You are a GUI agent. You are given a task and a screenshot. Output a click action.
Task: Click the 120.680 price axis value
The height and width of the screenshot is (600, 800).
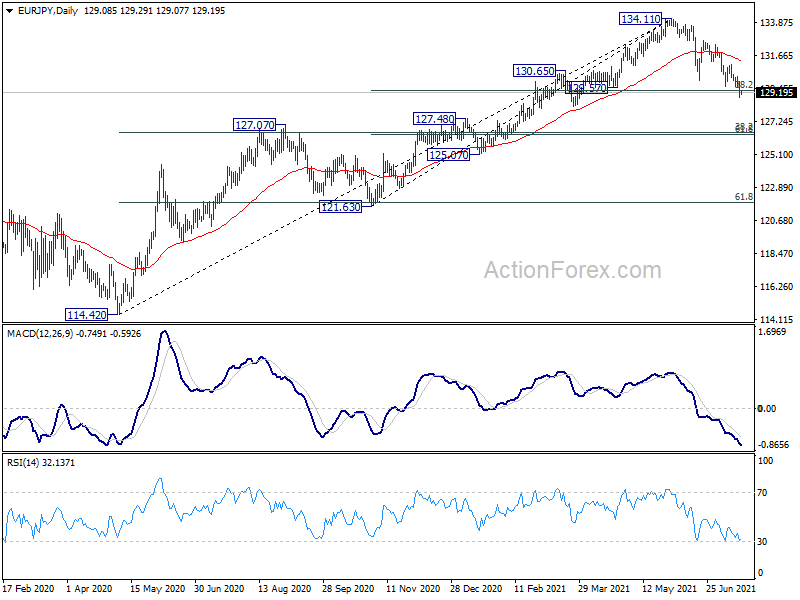coord(777,220)
